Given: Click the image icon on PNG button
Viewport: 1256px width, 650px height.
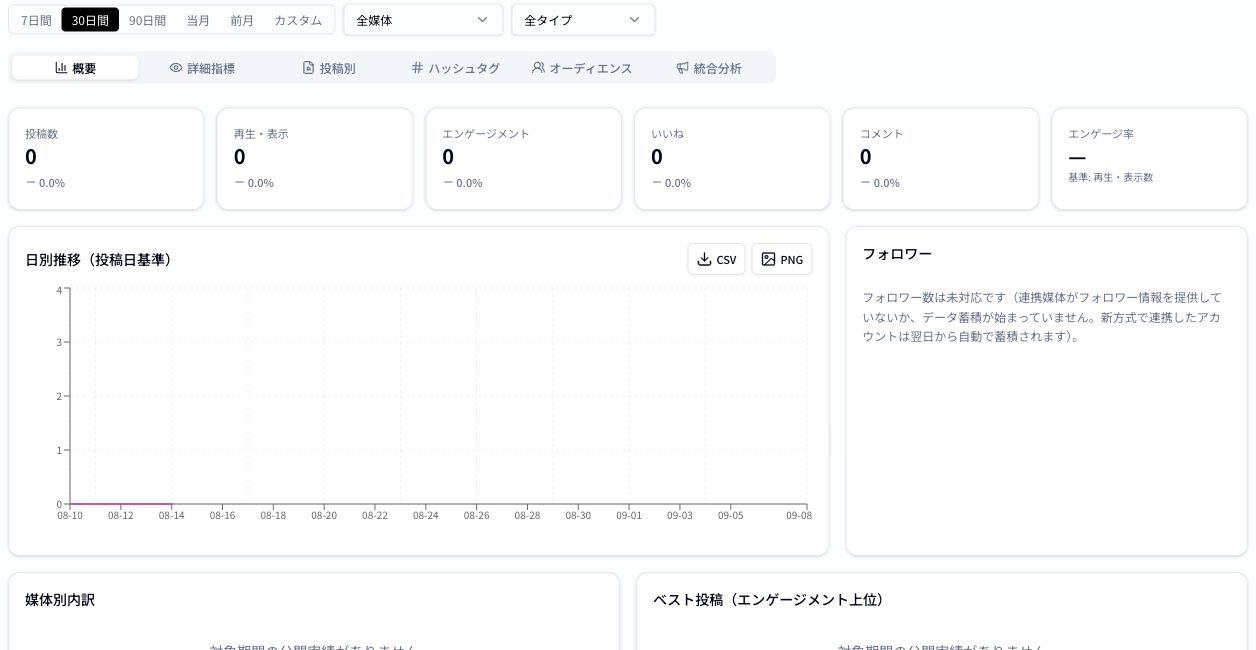Looking at the screenshot, I should click(x=768, y=259).
